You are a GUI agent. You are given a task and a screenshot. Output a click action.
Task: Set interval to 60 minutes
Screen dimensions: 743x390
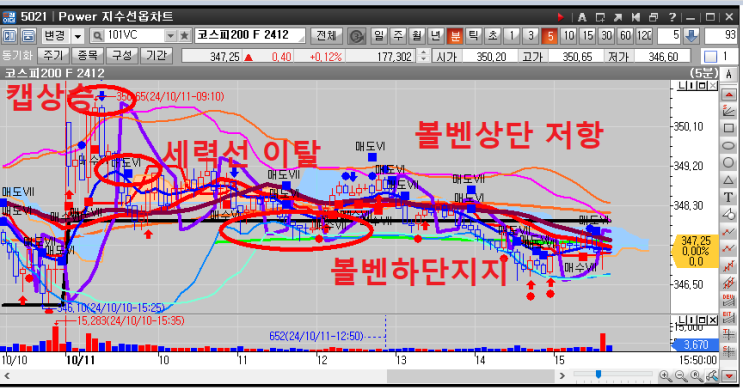pos(625,36)
